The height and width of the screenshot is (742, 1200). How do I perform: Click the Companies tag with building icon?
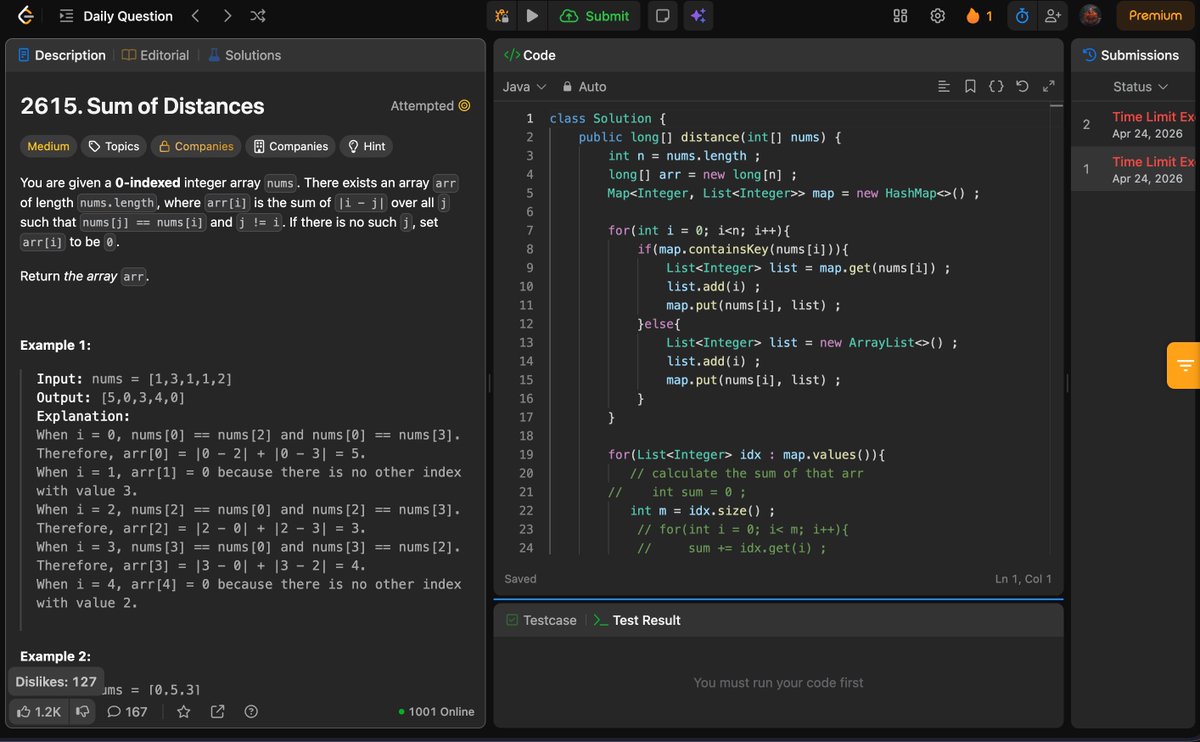(x=291, y=146)
